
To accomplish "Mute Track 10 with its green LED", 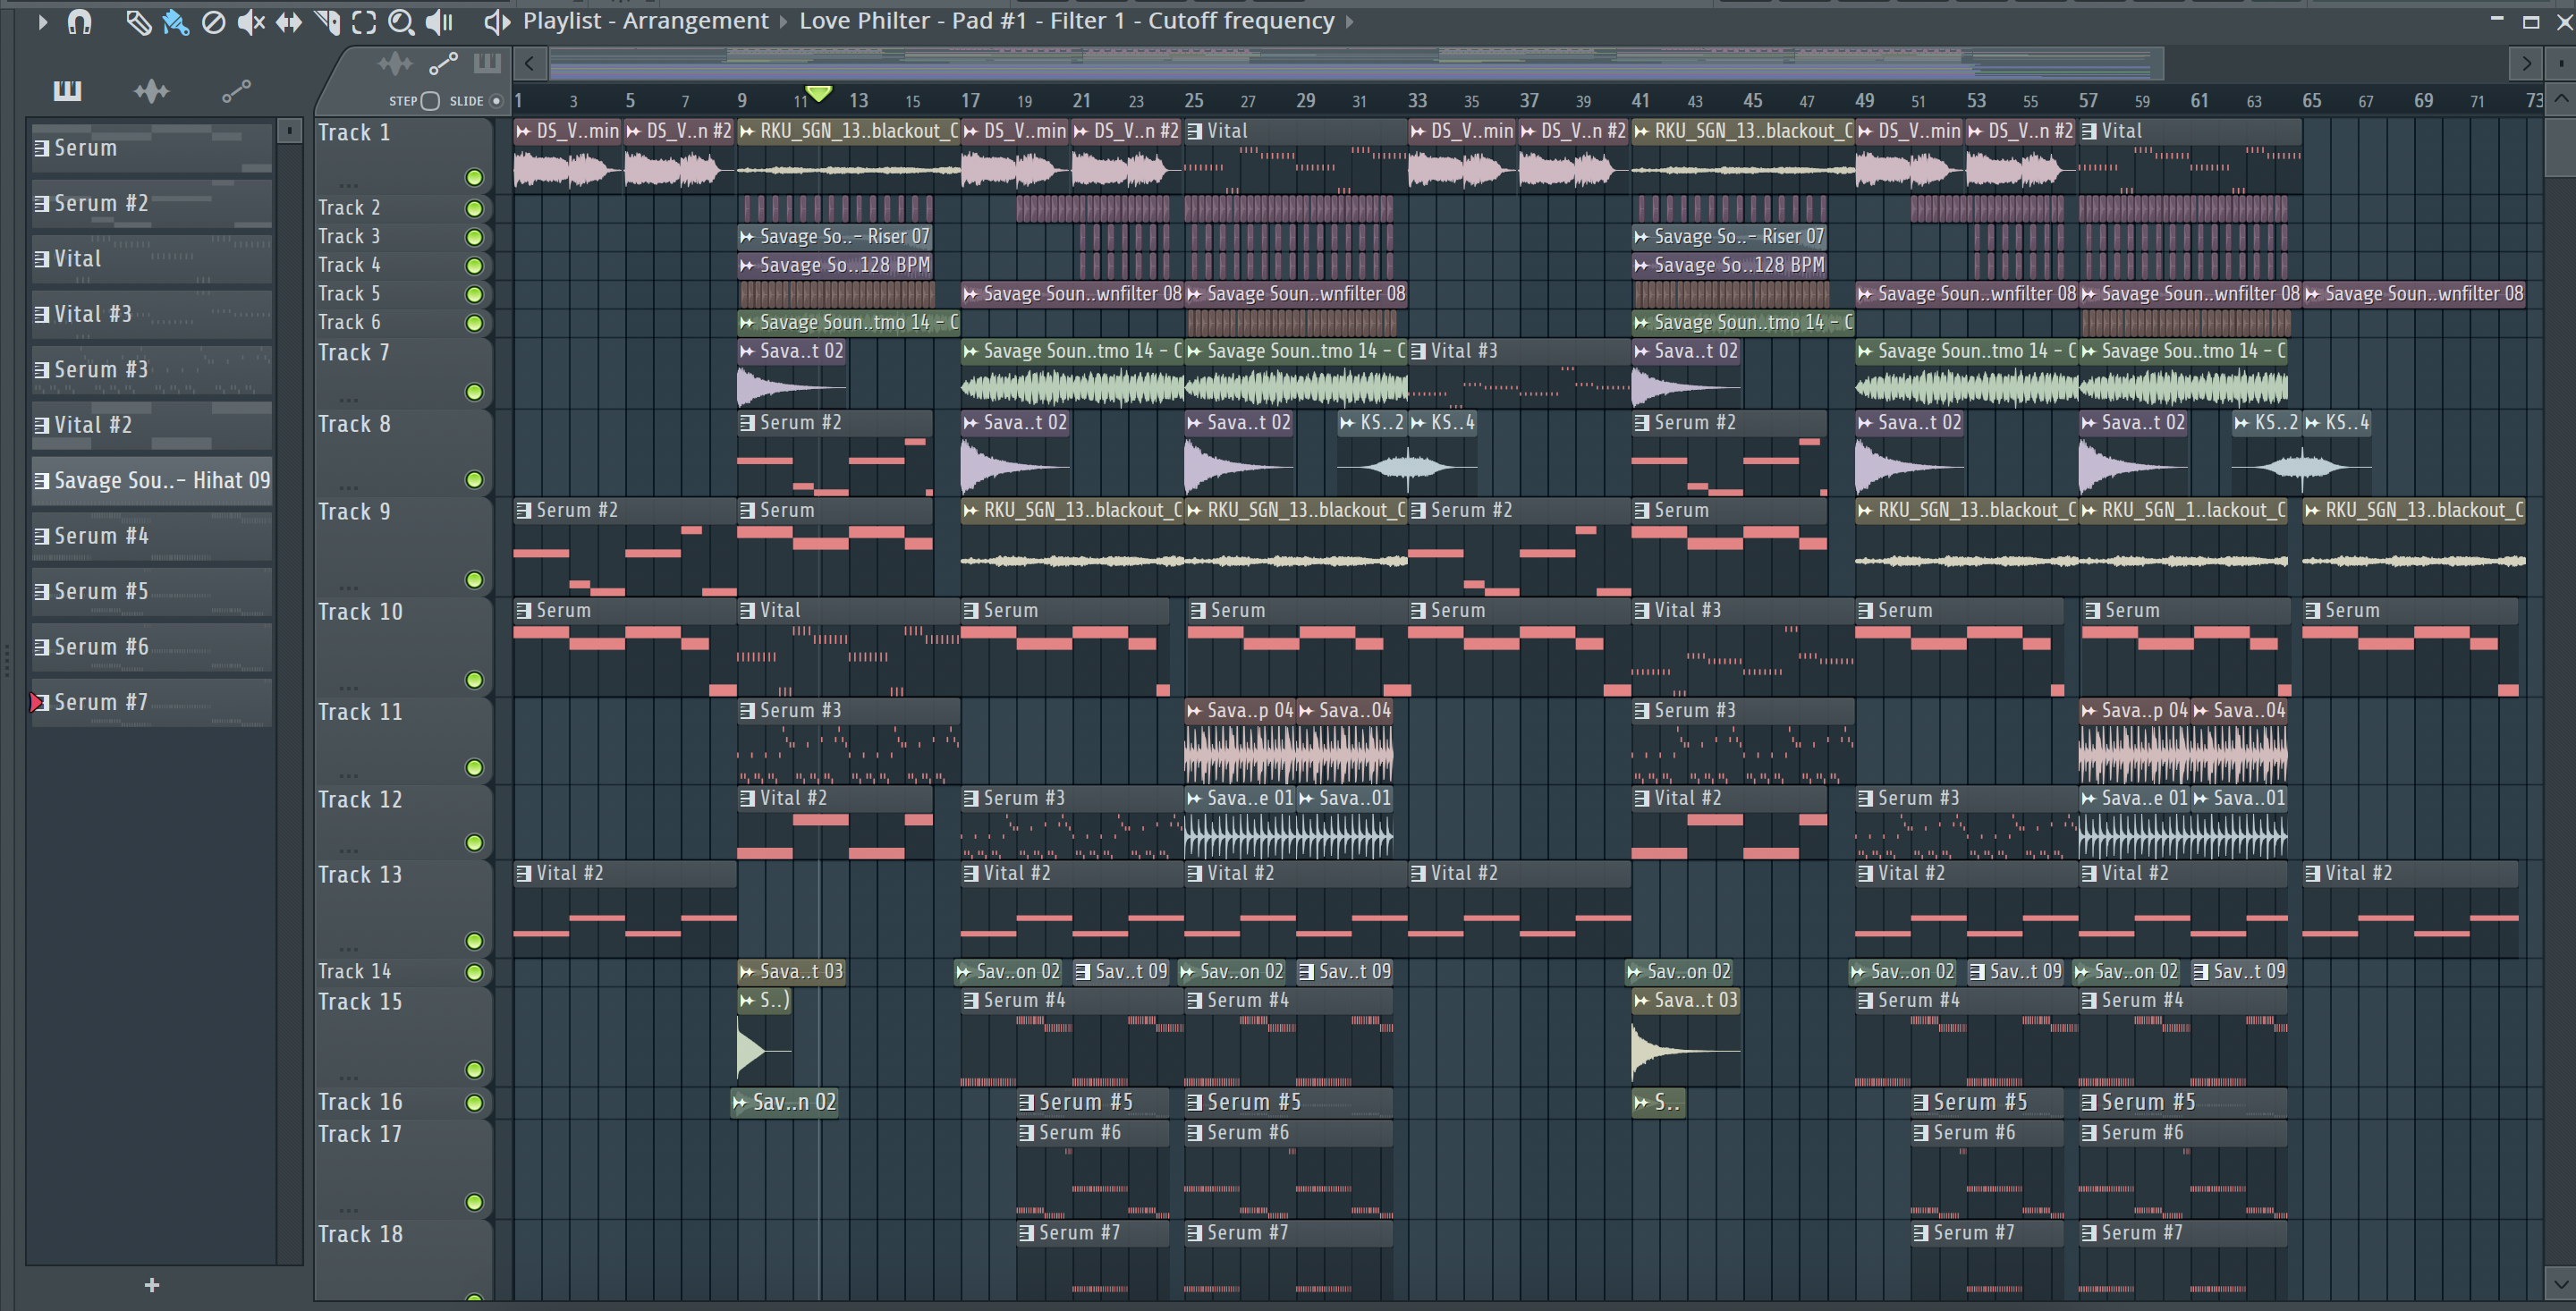I will pos(474,680).
